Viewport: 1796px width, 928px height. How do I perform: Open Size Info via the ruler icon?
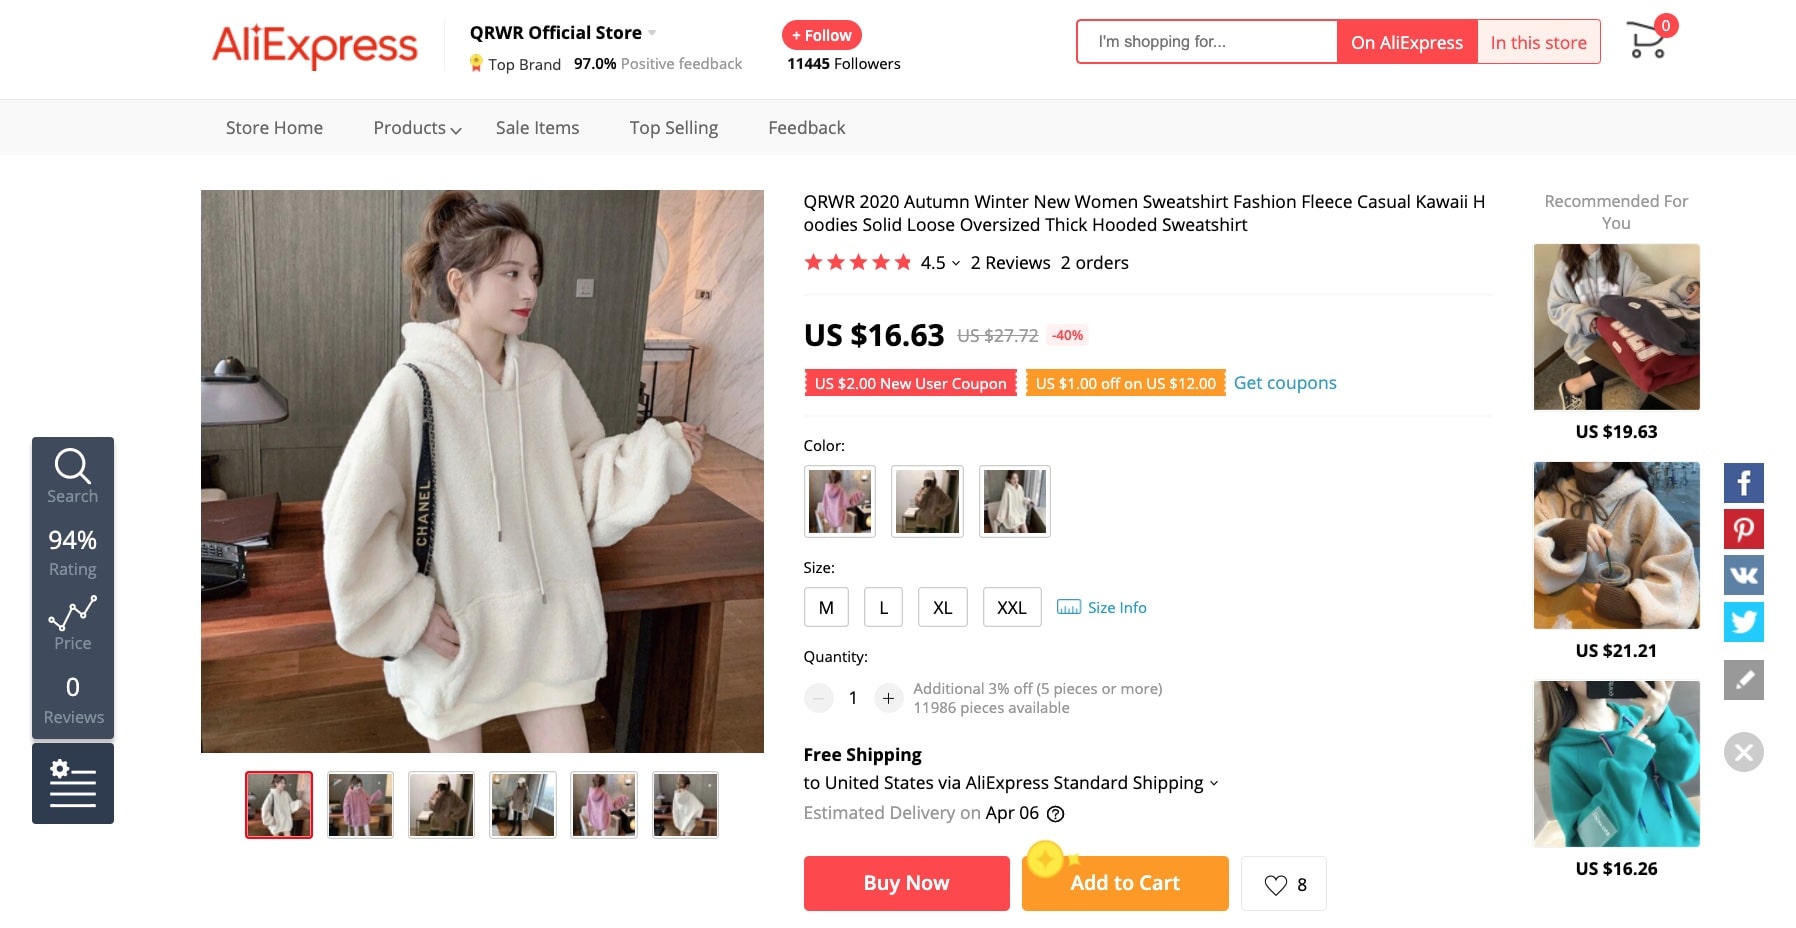pos(1068,607)
